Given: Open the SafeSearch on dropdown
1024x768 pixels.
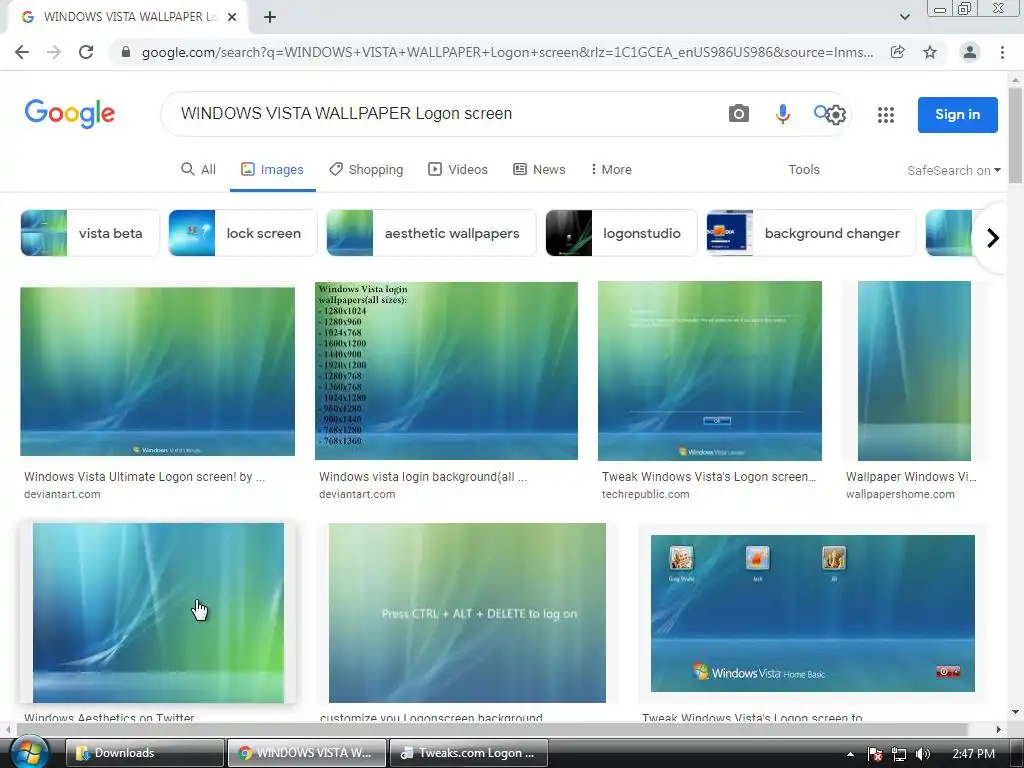Looking at the screenshot, I should click(953, 170).
